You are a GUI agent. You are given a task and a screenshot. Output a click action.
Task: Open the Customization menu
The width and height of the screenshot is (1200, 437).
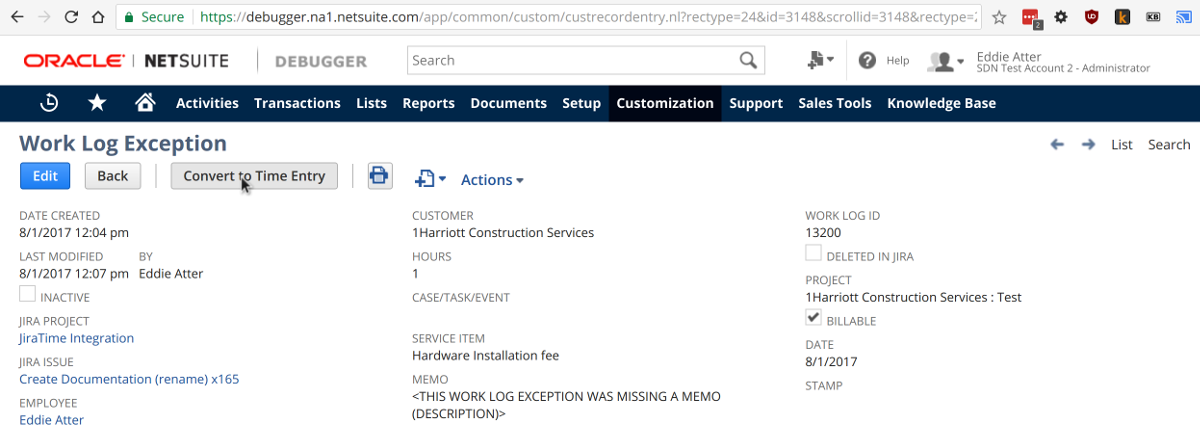pyautogui.click(x=665, y=103)
